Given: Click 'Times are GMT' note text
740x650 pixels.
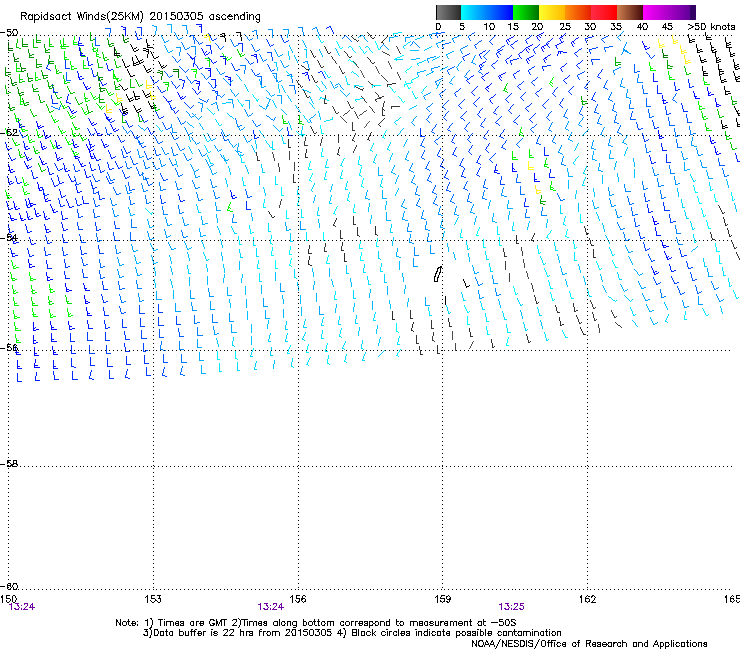Looking at the screenshot, I should click(193, 623).
